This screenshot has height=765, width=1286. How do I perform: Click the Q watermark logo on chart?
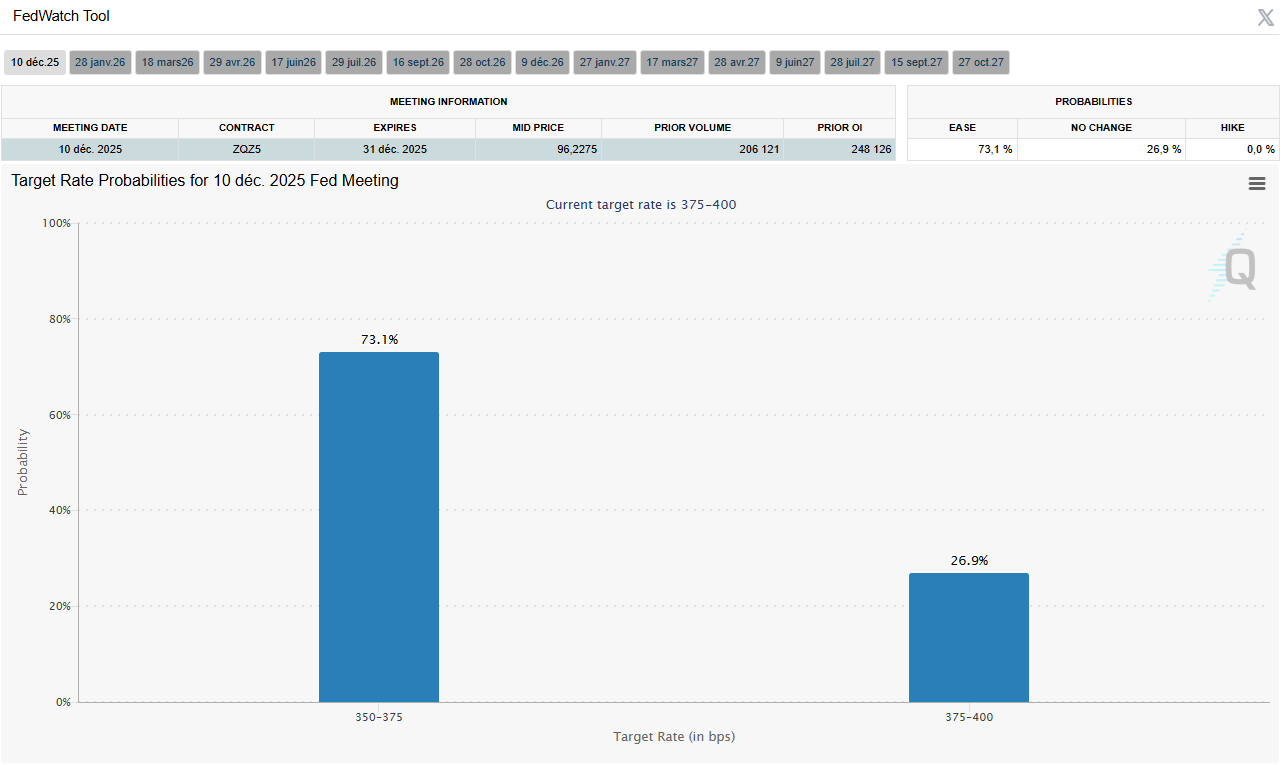(x=1238, y=268)
